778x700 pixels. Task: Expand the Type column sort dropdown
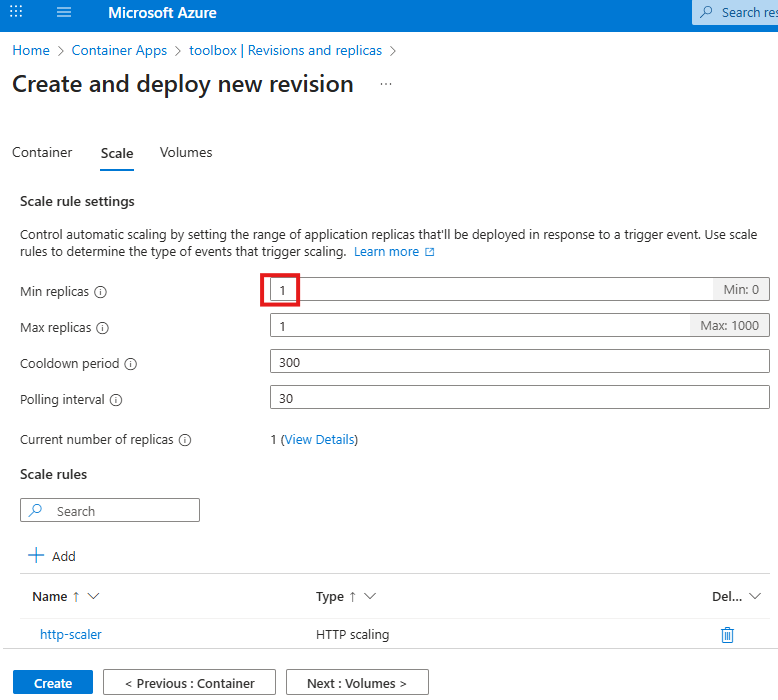pos(369,597)
